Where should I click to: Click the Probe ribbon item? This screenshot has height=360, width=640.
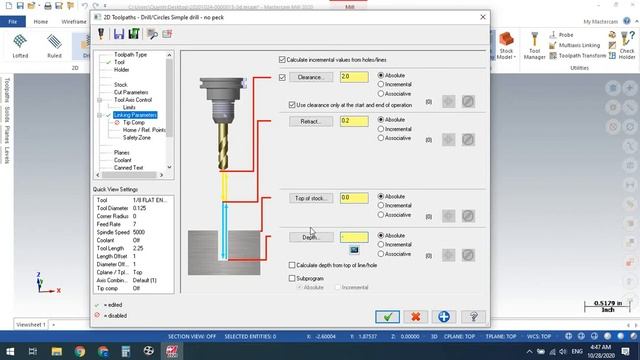[x=561, y=35]
